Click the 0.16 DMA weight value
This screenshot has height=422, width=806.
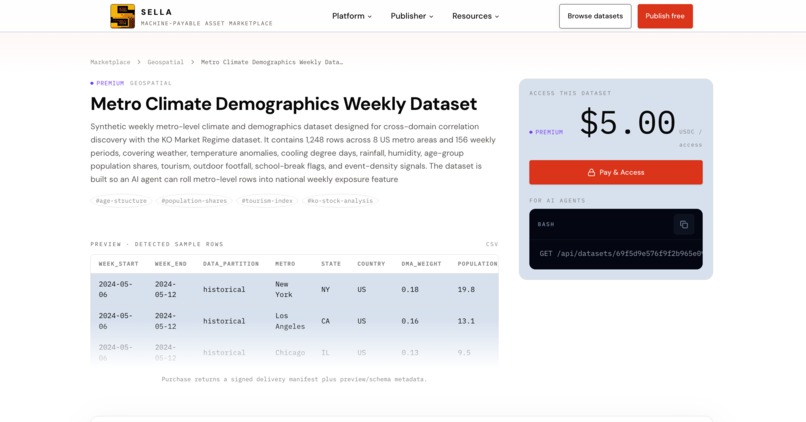click(x=410, y=321)
